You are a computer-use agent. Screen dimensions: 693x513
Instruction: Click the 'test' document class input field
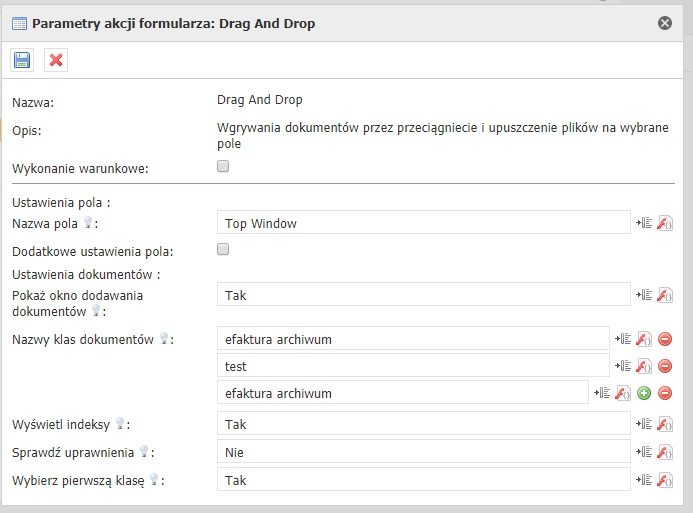point(412,366)
